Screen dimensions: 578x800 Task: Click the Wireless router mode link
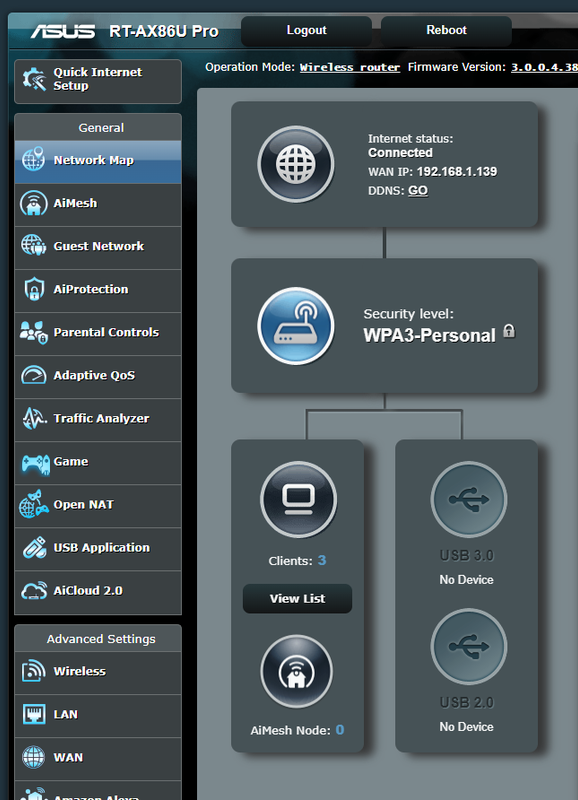[x=350, y=67]
